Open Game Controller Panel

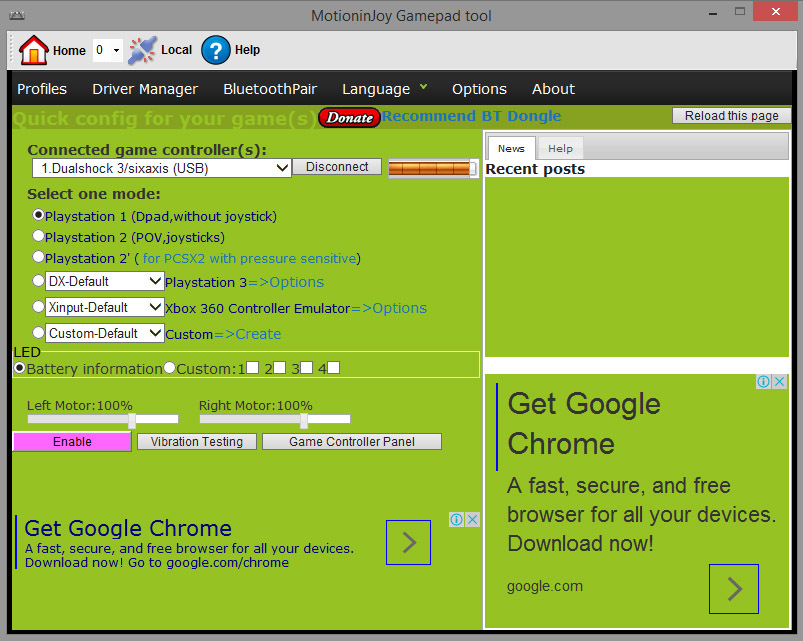[352, 441]
